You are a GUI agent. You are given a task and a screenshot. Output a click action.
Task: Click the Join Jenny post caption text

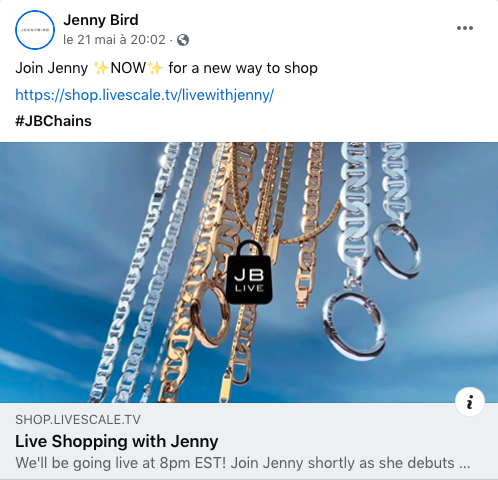click(x=166, y=68)
